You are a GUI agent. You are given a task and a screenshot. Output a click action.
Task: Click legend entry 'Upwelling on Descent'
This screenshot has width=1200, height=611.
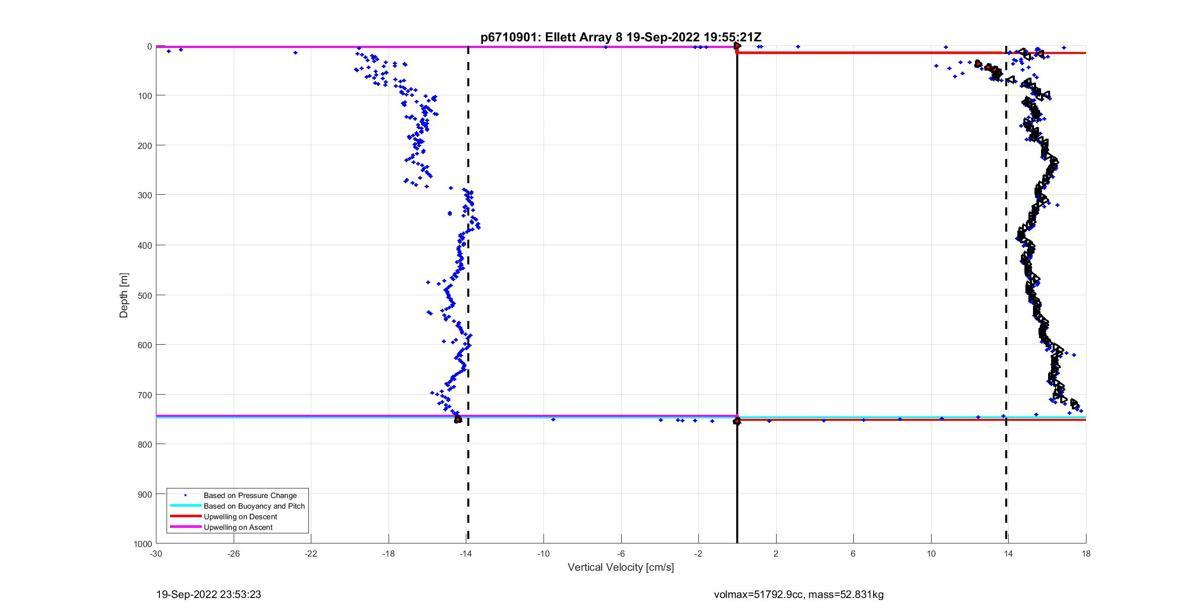[241, 517]
